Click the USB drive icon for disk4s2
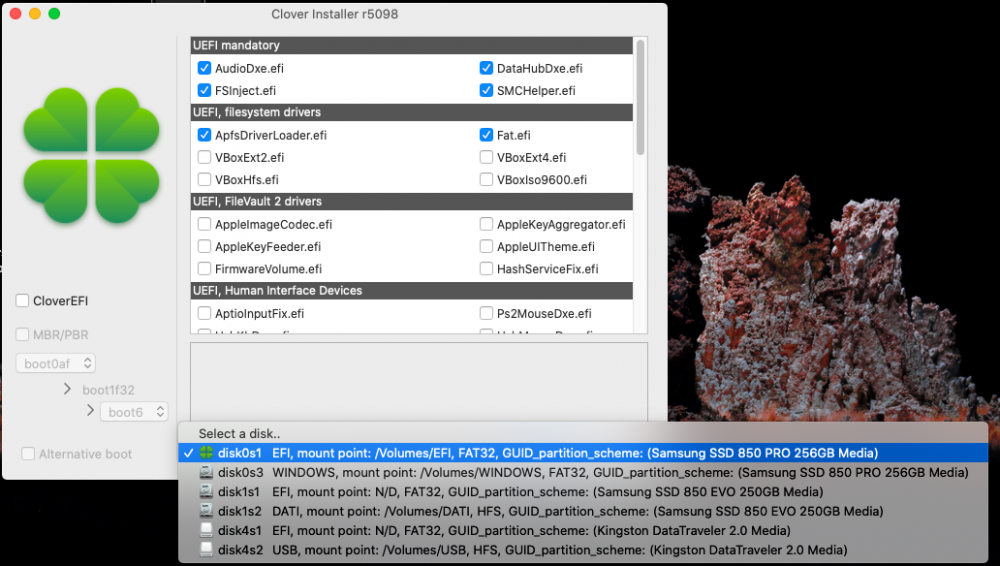1000x566 pixels. coord(206,550)
